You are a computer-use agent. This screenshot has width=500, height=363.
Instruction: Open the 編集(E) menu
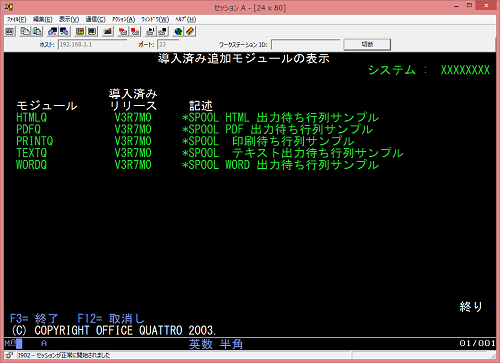[x=43, y=19]
